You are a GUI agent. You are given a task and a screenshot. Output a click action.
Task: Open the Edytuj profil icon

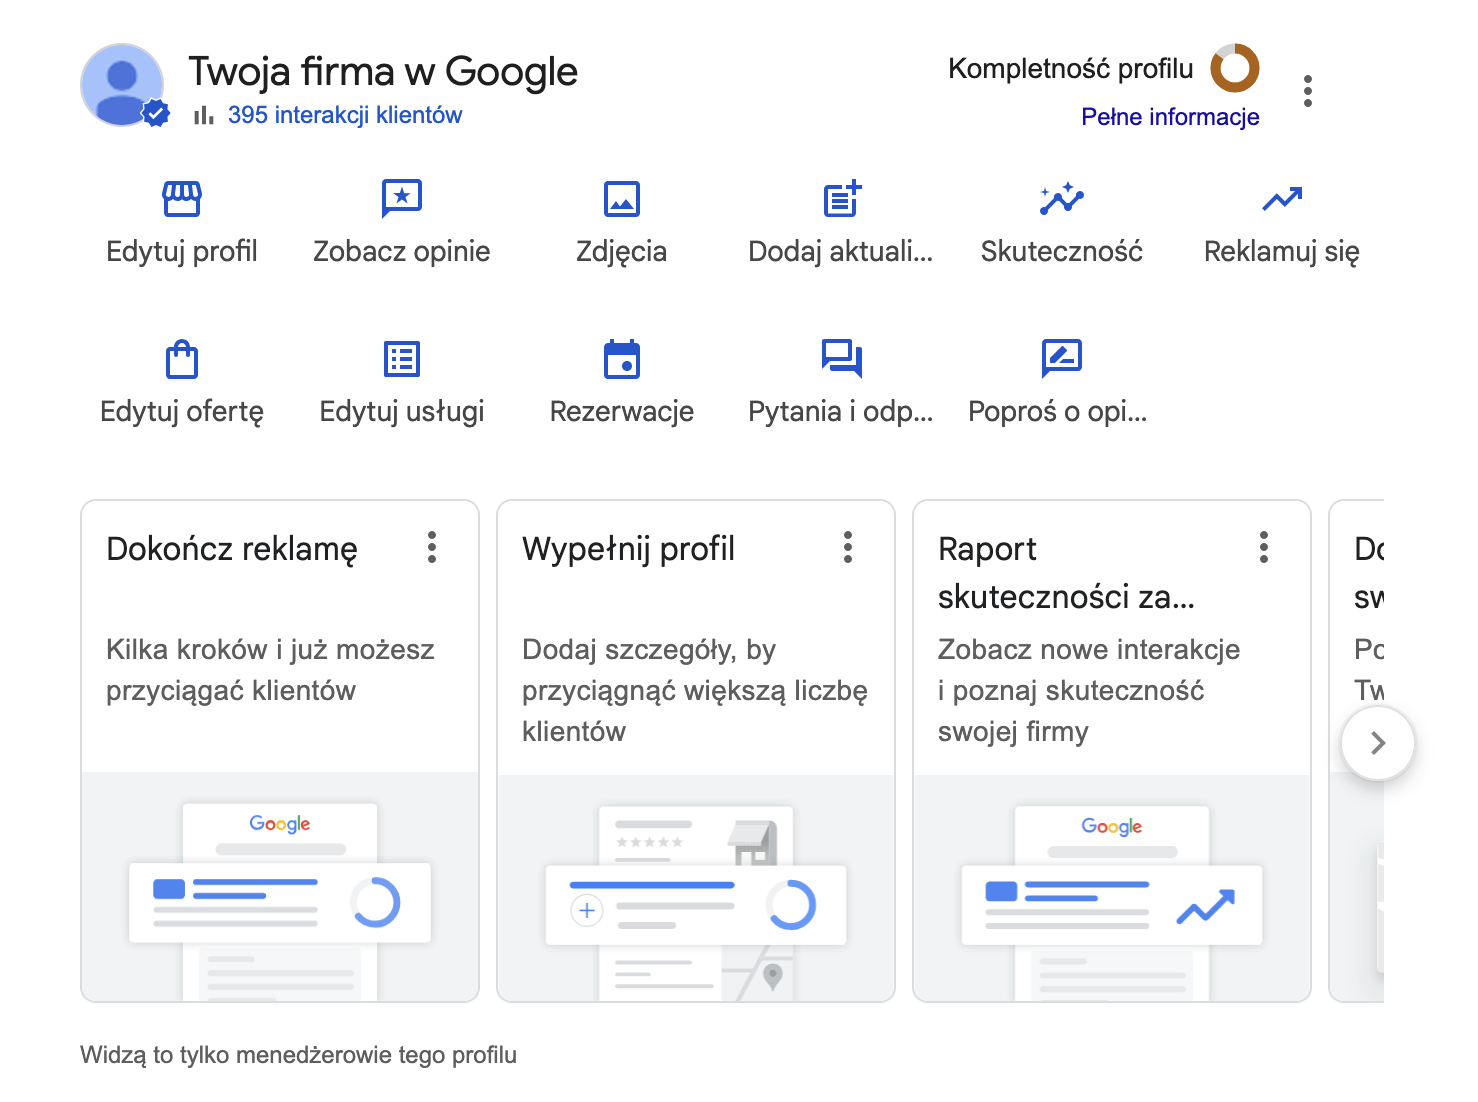tap(181, 198)
